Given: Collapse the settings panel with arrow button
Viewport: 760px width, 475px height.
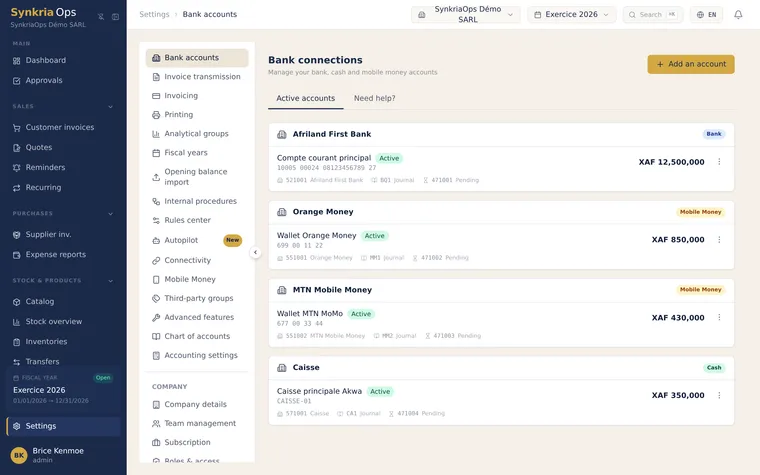Looking at the screenshot, I should (x=255, y=253).
